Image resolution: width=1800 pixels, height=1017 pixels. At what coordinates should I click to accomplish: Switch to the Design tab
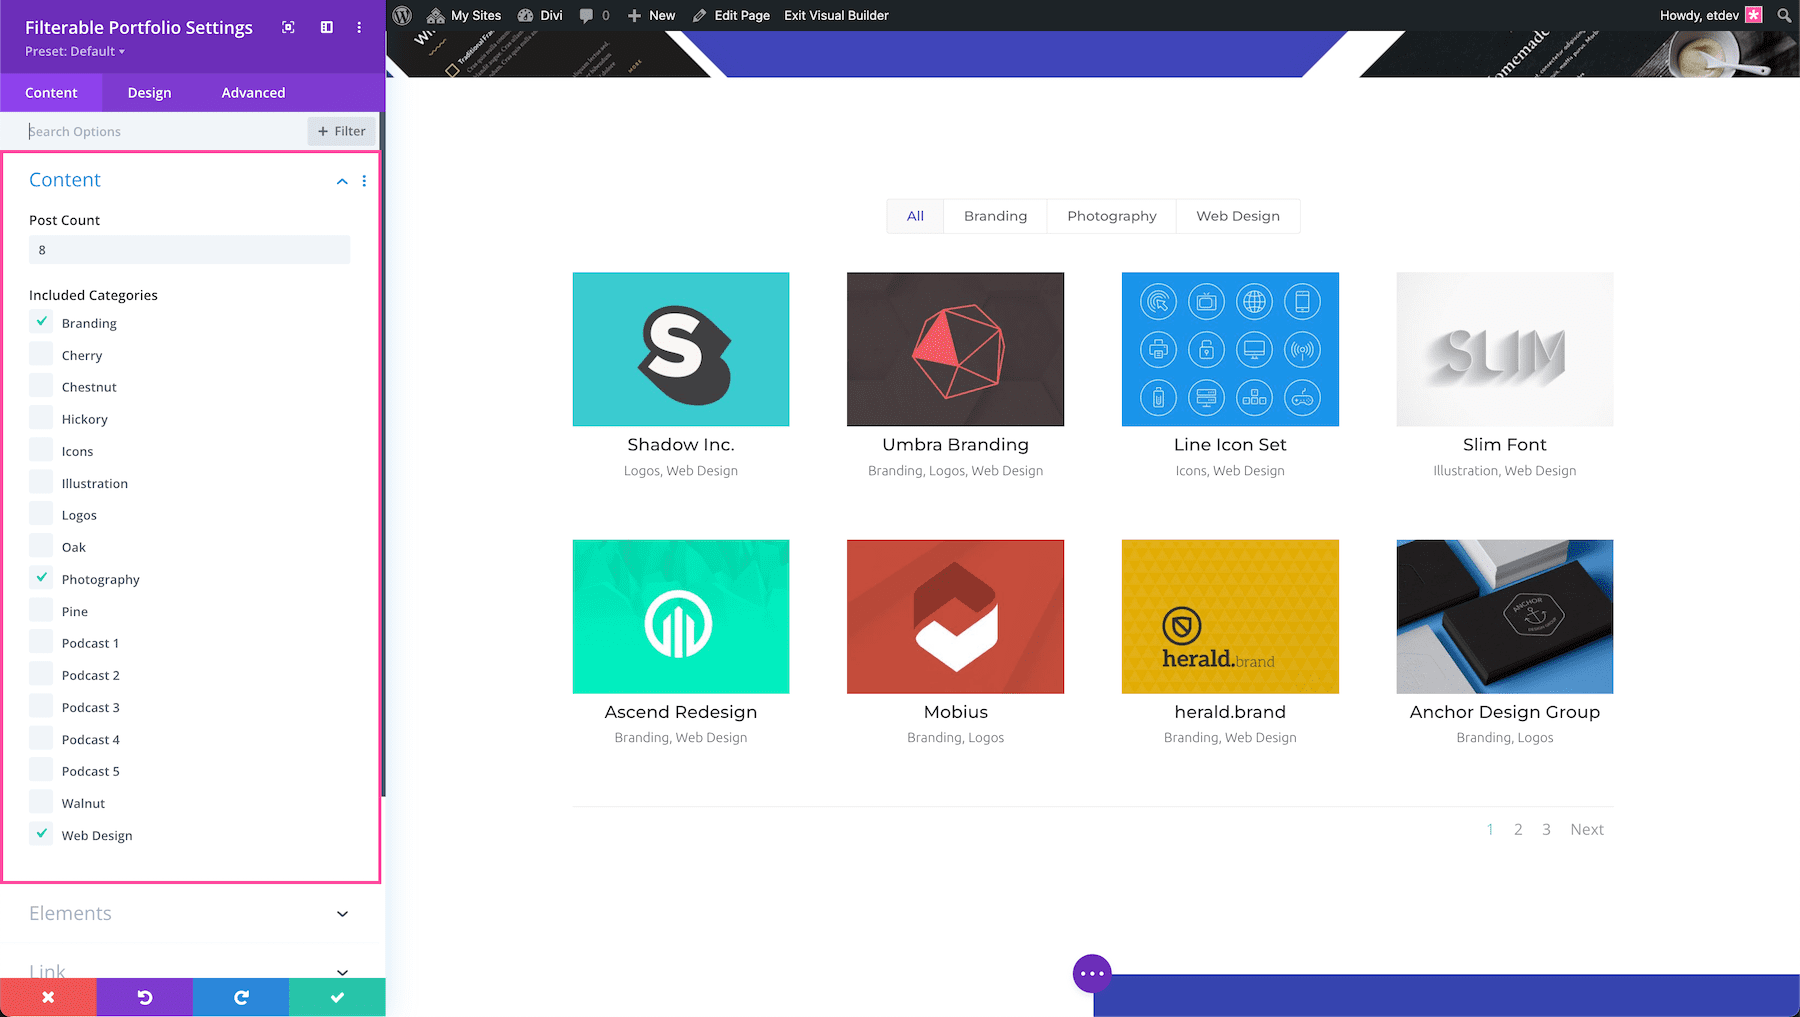pyautogui.click(x=148, y=92)
